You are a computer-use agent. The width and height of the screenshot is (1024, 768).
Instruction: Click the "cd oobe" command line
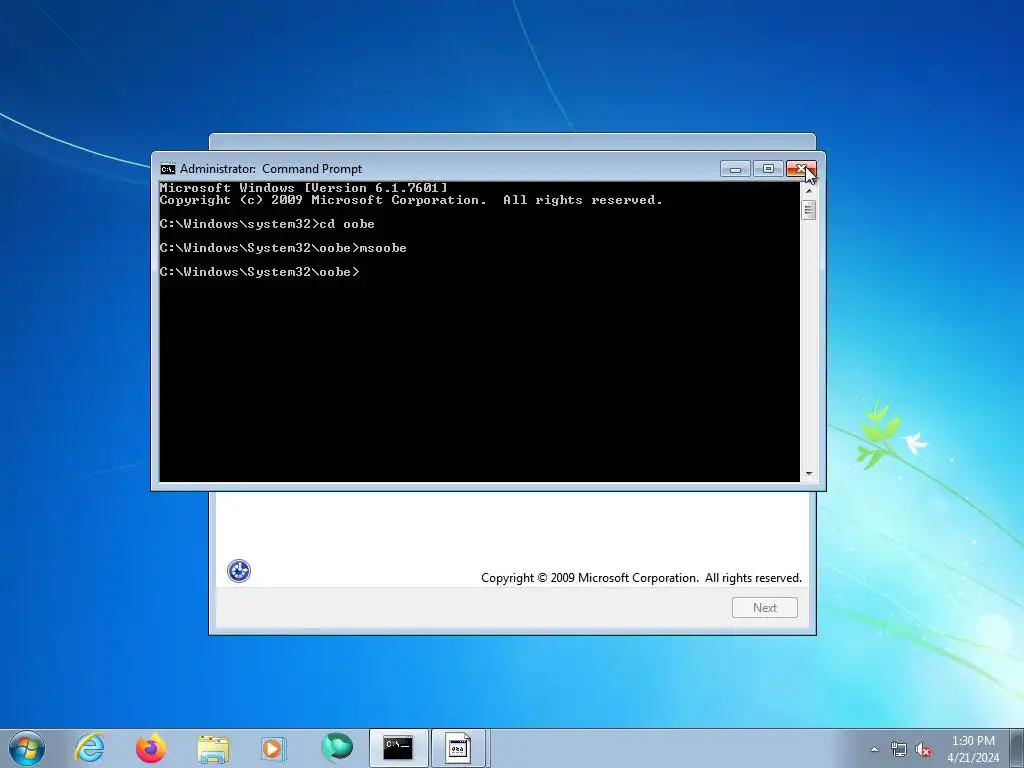pyautogui.click(x=267, y=224)
